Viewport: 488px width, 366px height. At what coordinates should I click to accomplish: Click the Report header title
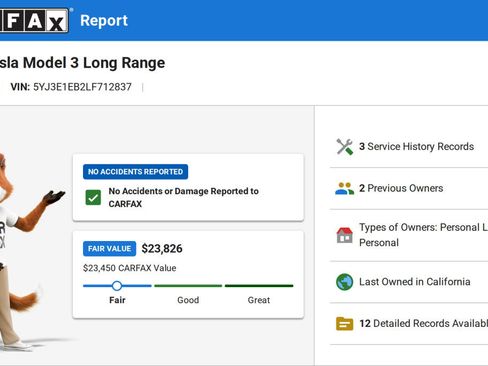click(104, 21)
